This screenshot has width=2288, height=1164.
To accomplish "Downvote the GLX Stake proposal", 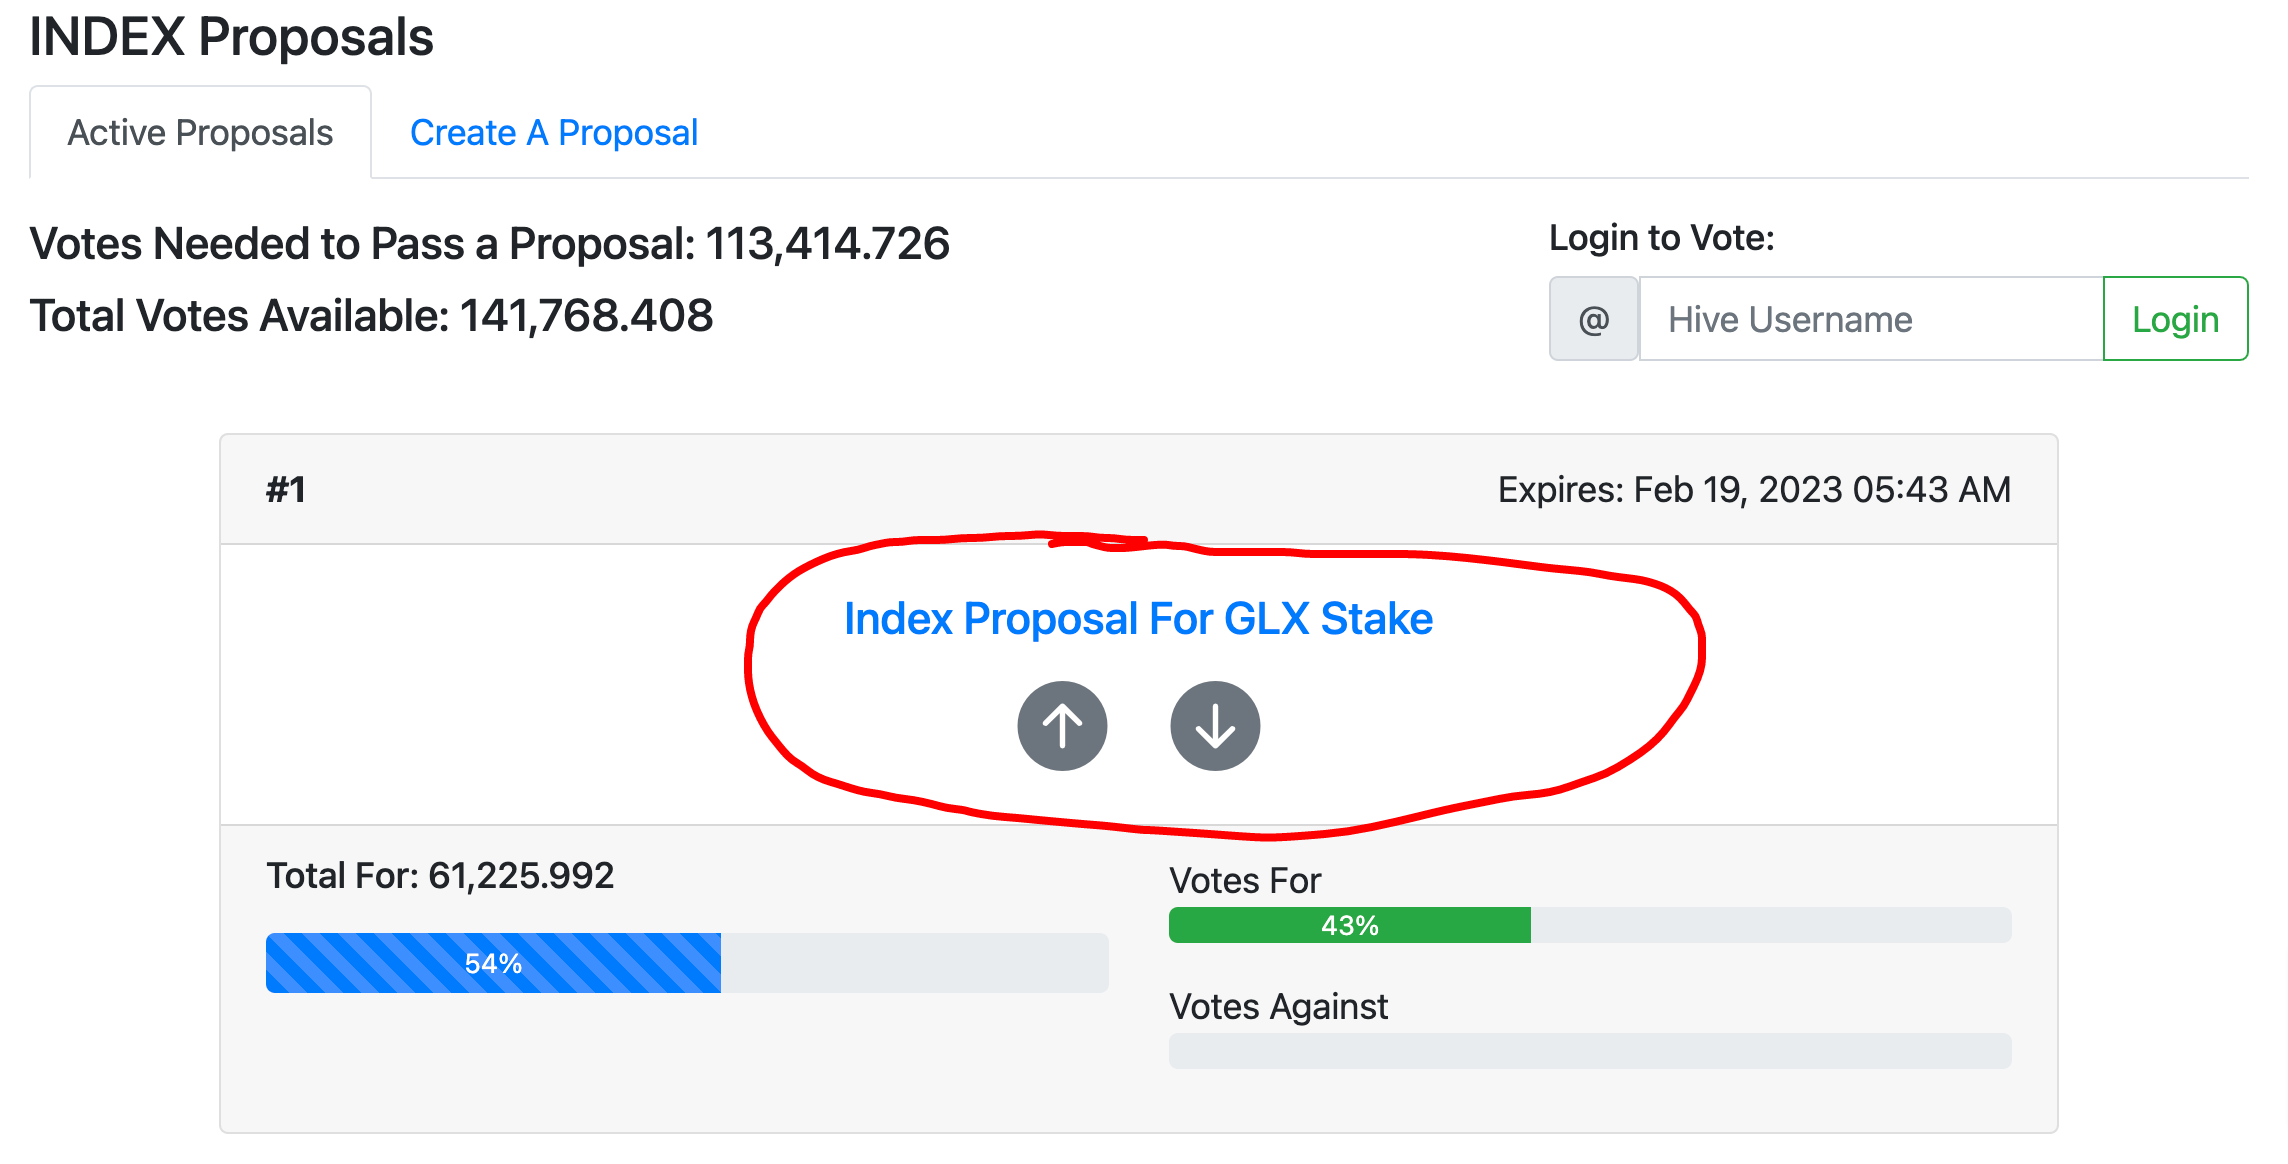I will click(1215, 726).
